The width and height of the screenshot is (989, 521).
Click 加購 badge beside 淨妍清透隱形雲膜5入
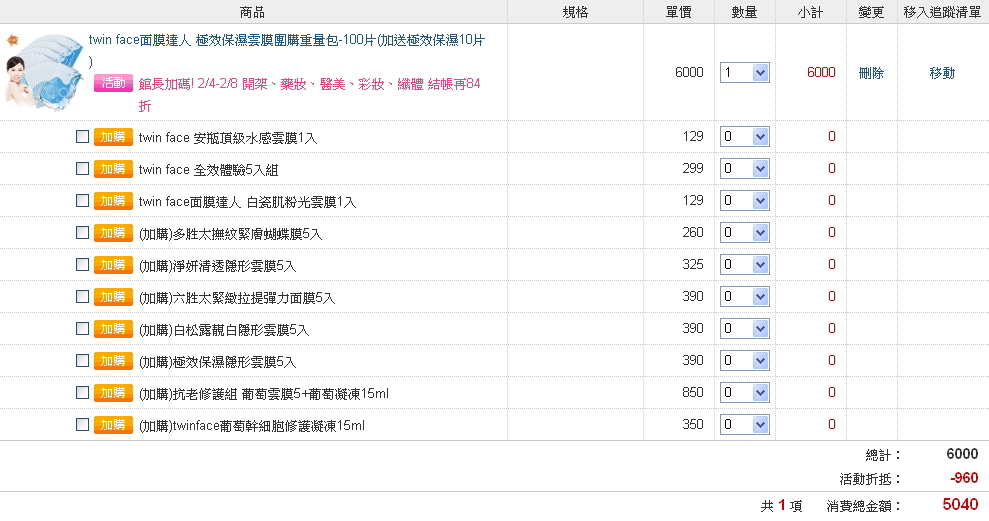[x=114, y=265]
